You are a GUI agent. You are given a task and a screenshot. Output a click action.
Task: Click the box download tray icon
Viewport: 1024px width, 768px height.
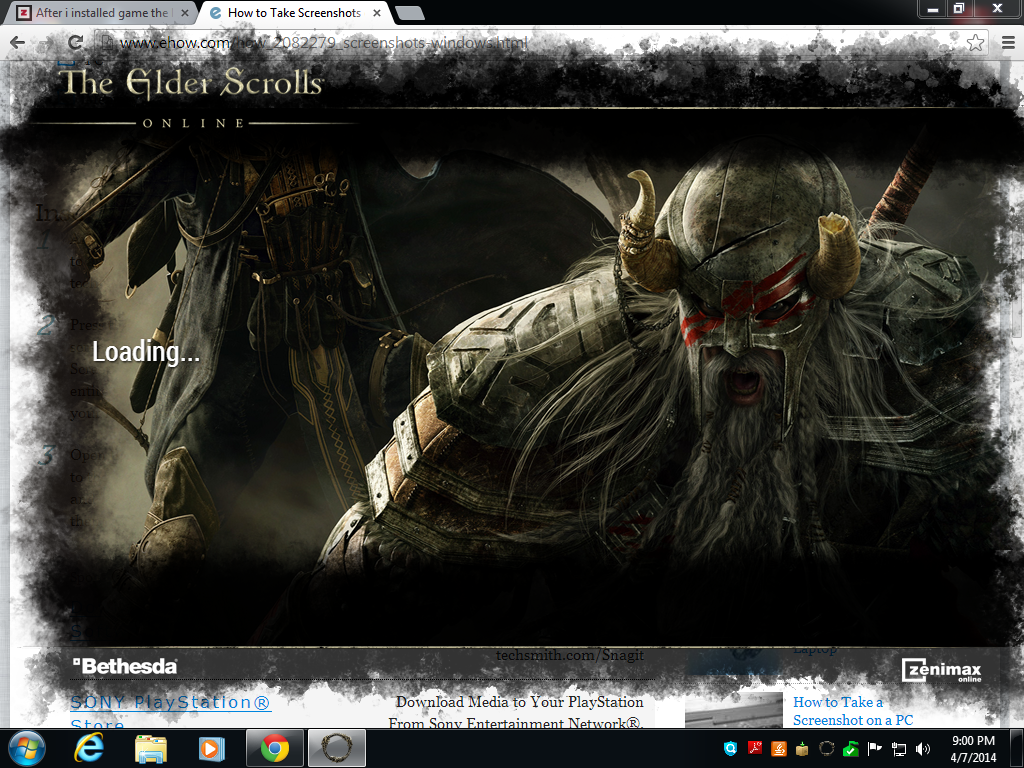click(x=802, y=748)
